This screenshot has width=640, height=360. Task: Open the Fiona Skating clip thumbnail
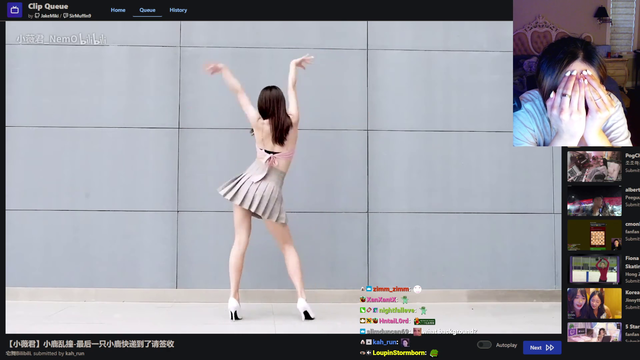[x=594, y=269]
